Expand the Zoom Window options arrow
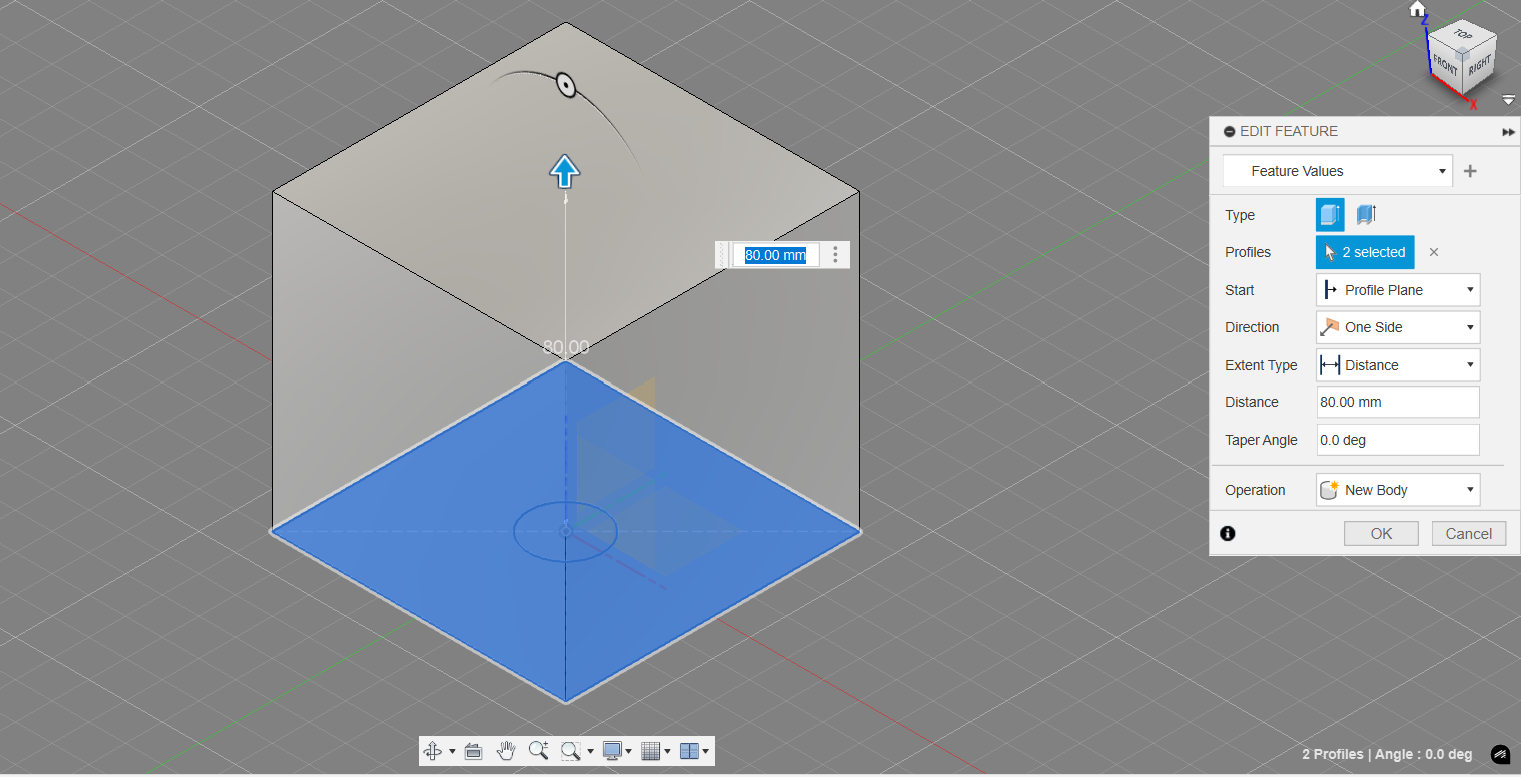 [x=590, y=751]
